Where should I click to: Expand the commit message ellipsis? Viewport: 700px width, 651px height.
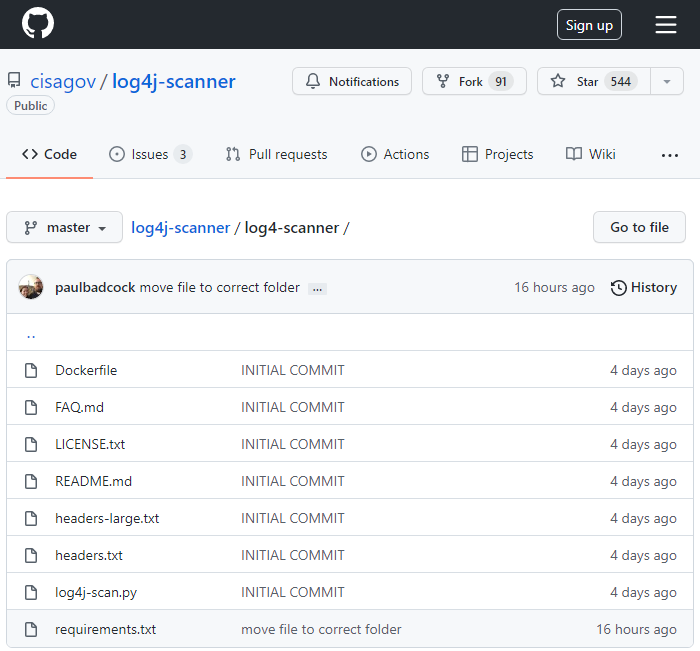tap(317, 288)
